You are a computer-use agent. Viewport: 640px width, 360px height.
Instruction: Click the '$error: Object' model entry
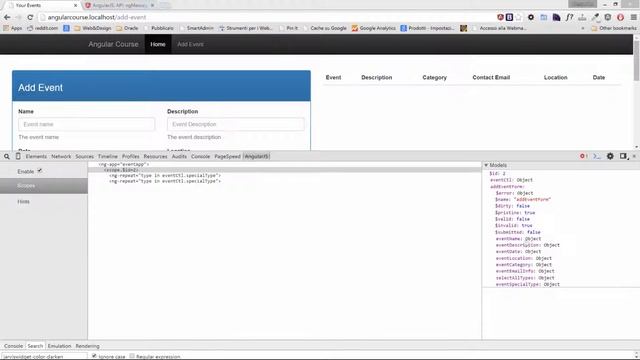514,193
